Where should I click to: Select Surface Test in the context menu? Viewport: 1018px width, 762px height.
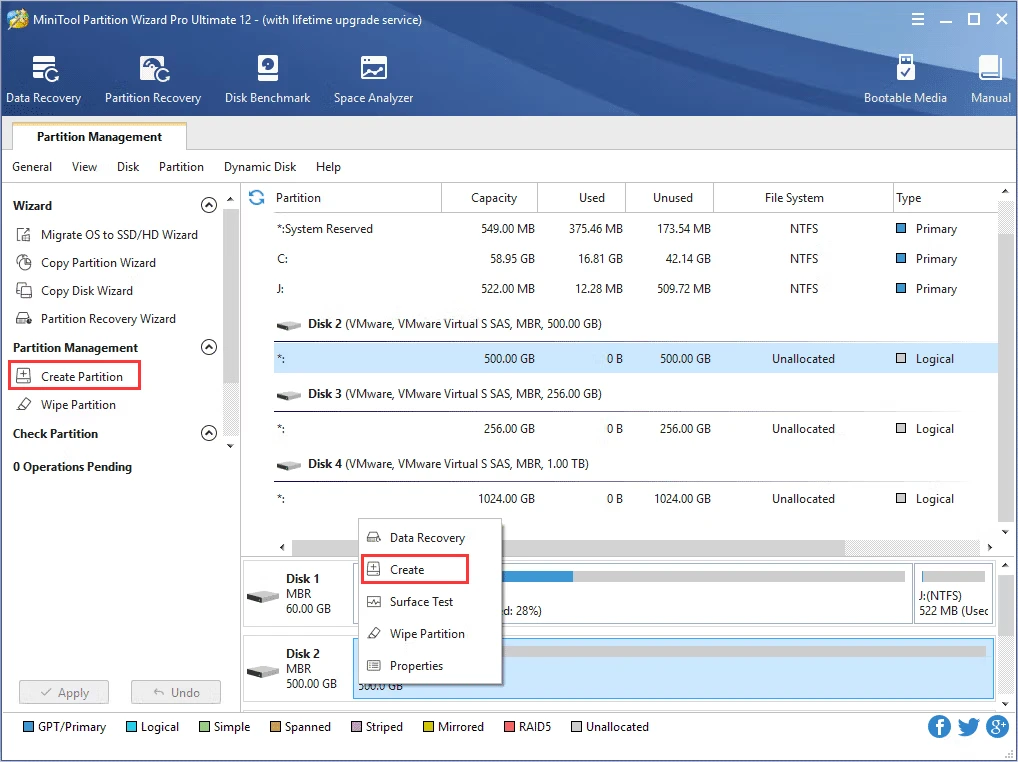click(x=422, y=601)
